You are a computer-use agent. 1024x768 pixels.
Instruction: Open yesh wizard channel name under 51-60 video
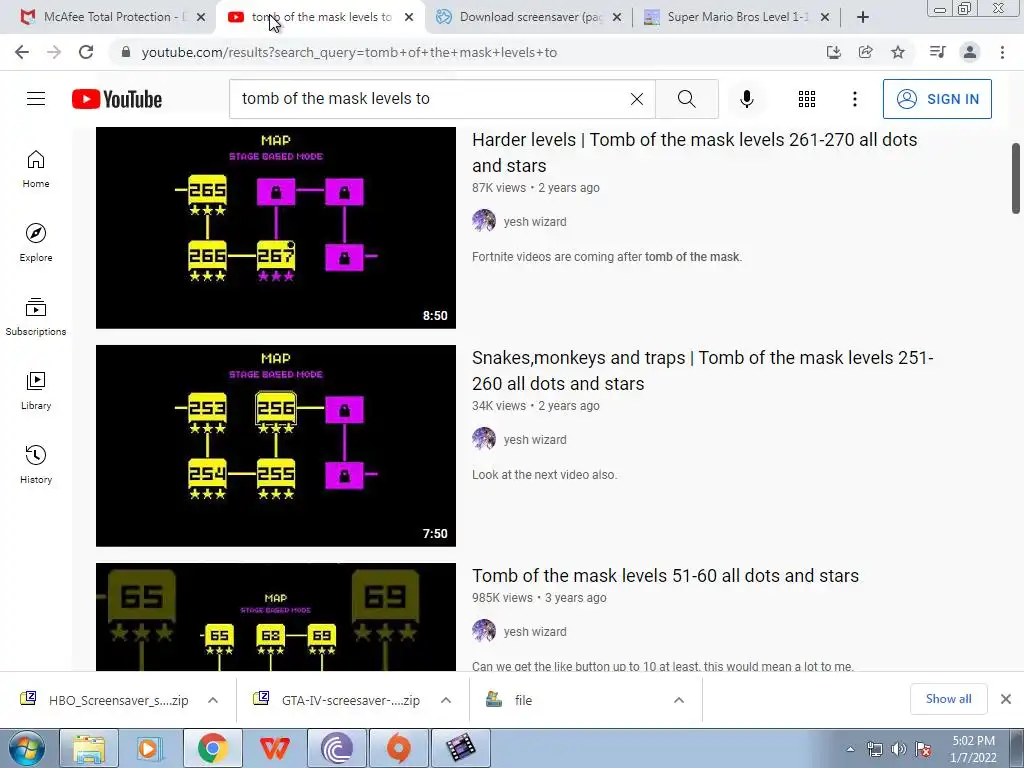(x=535, y=632)
